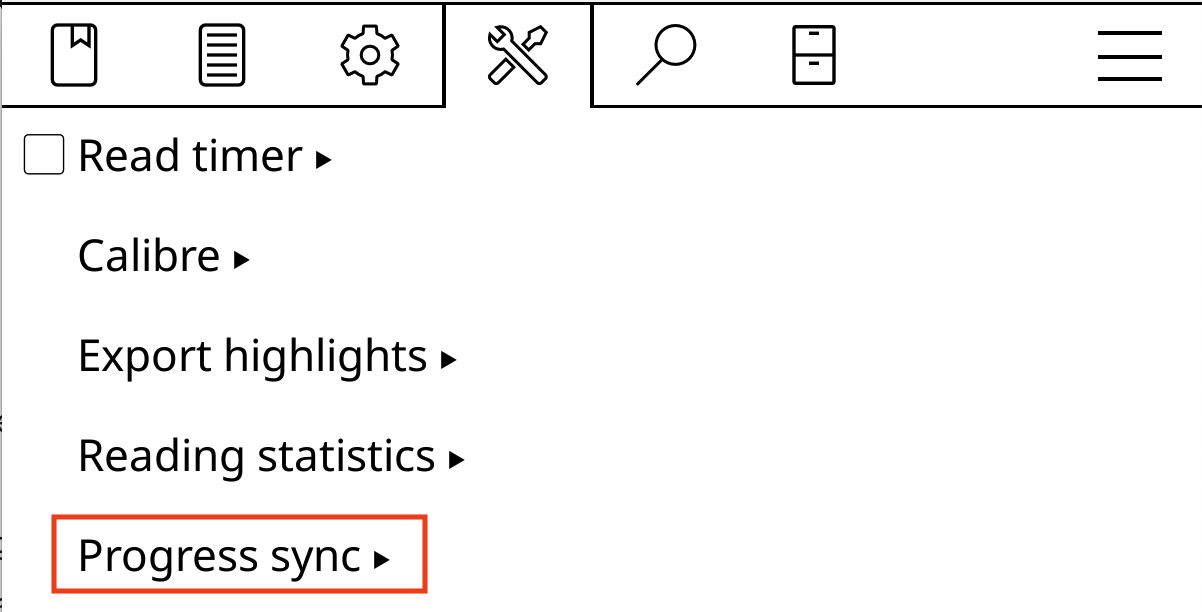This screenshot has height=612, width=1202.
Task: Select the table of contents icon
Action: (x=220, y=55)
